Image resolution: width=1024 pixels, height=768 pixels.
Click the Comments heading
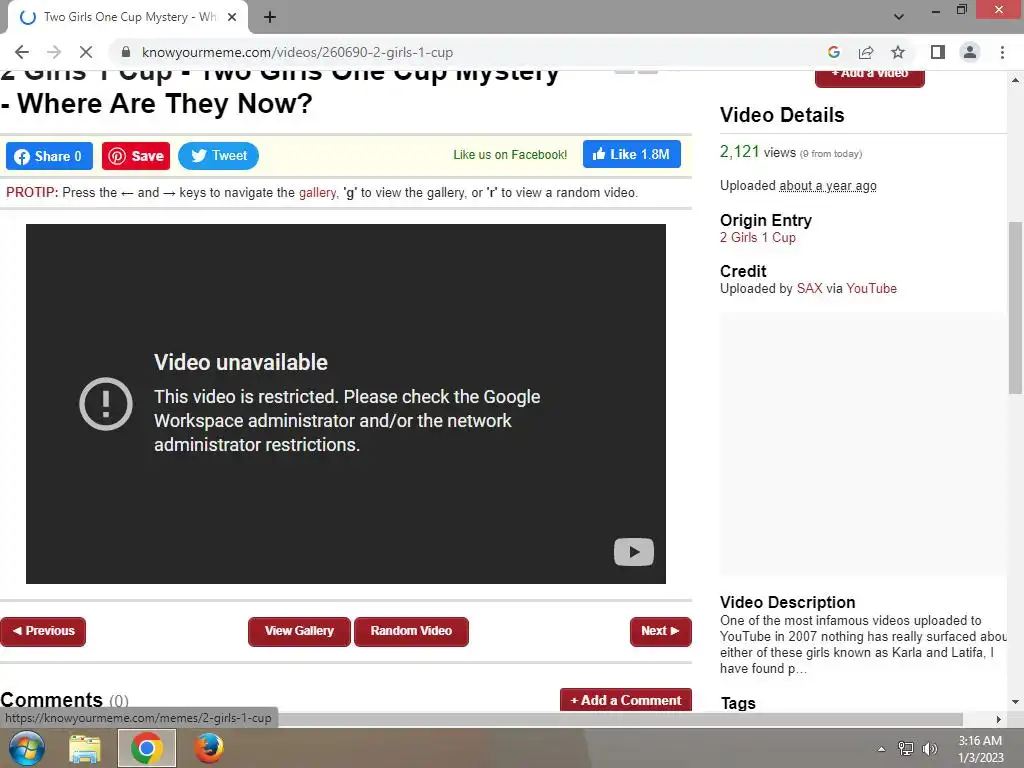click(x=52, y=700)
